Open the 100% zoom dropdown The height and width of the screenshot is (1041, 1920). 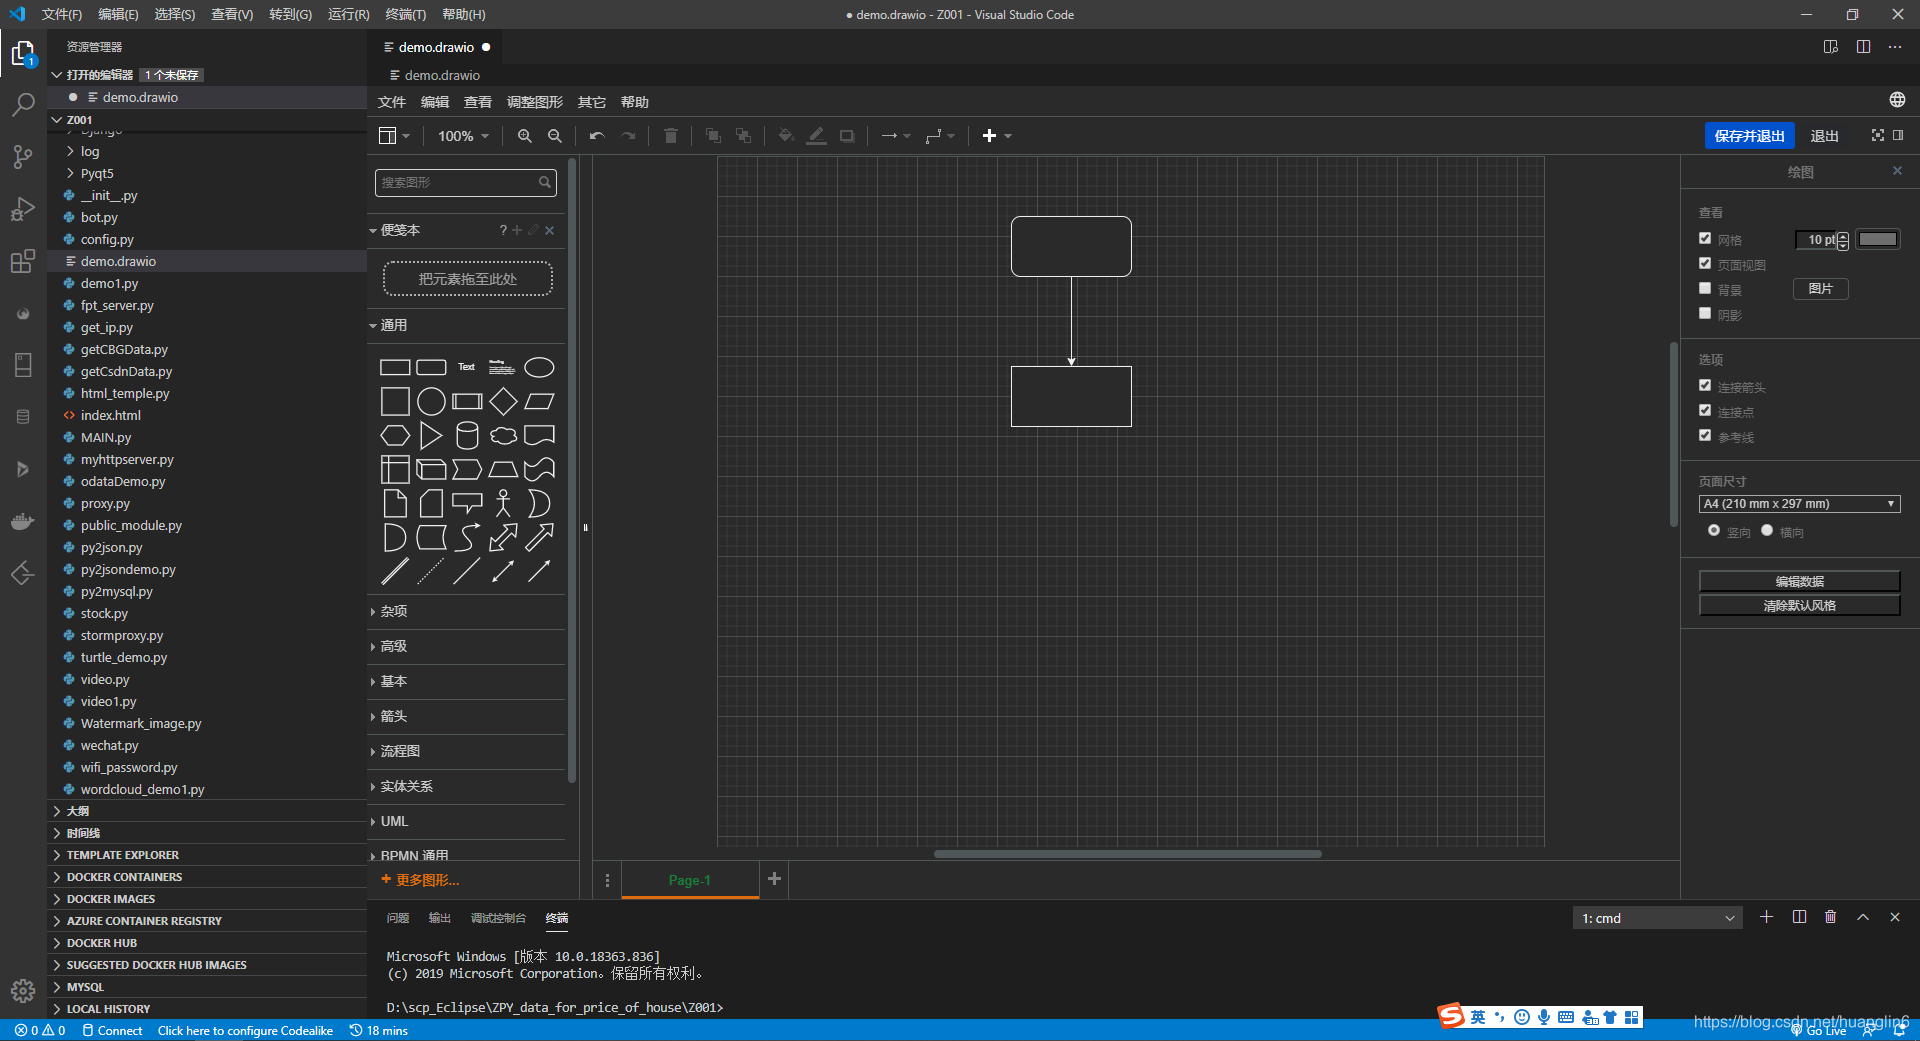pyautogui.click(x=463, y=136)
